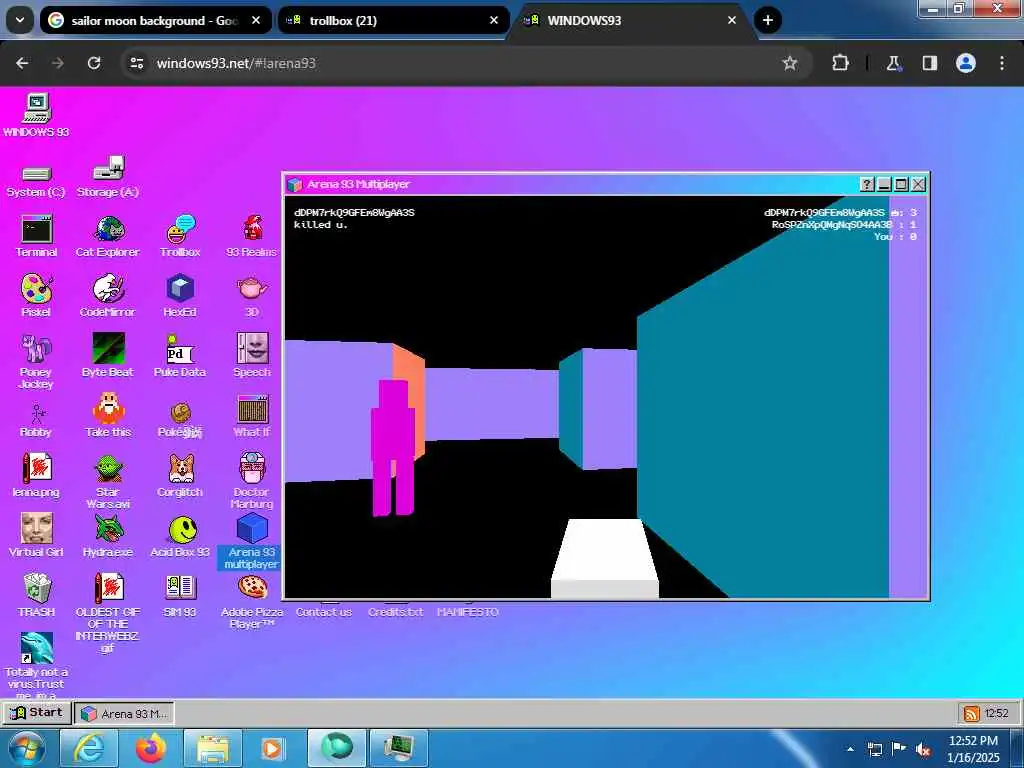Open the Credits.txt desktop label
Image resolution: width=1024 pixels, height=768 pixels.
[396, 612]
